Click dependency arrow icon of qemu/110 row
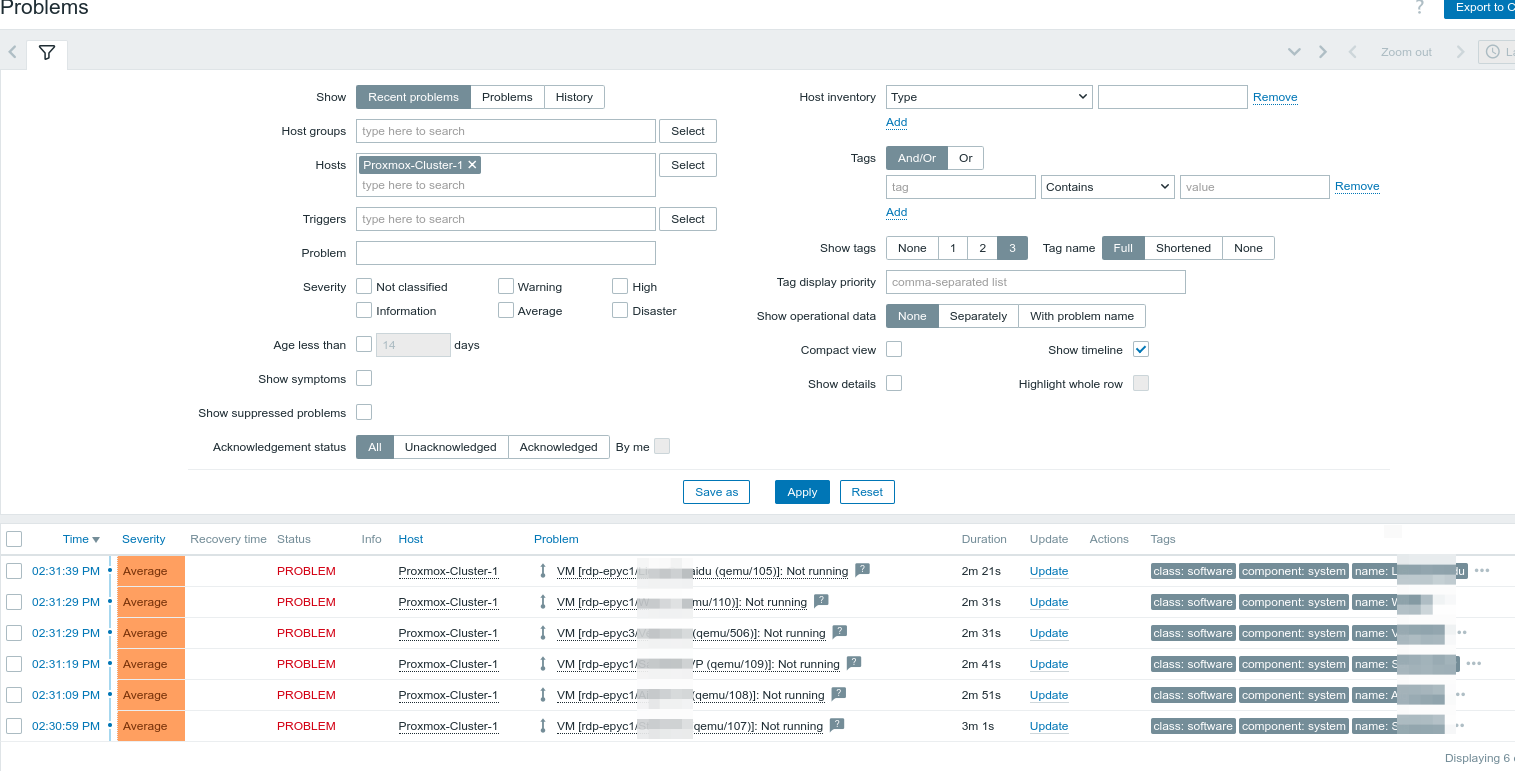 [543, 602]
